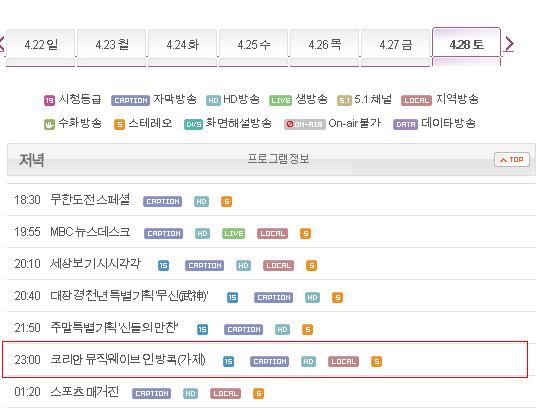Click HD badge on 무신 drama row
541x416 pixels.
(312, 298)
